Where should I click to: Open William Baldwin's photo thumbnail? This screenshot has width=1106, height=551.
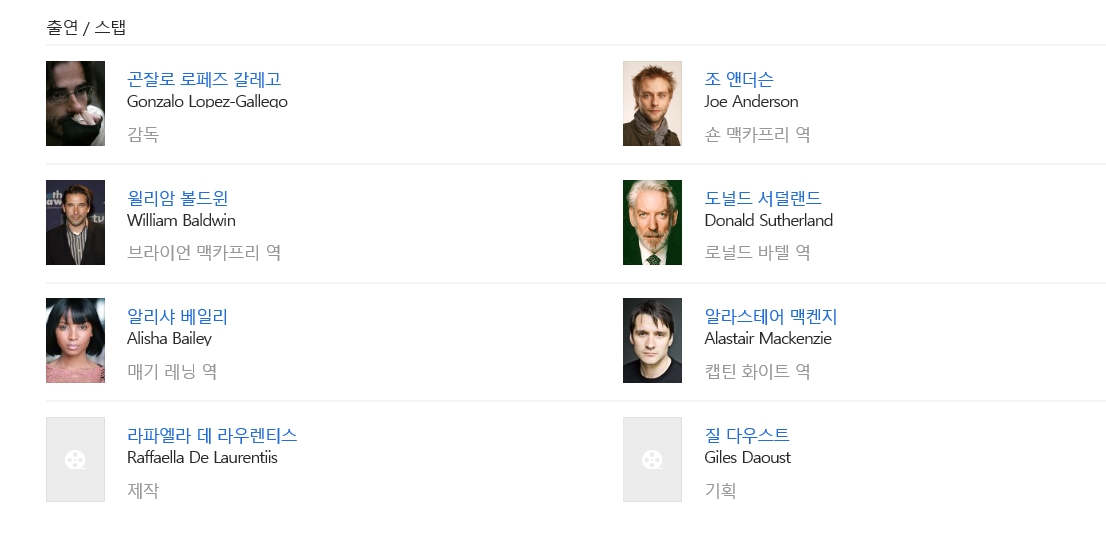pos(75,222)
